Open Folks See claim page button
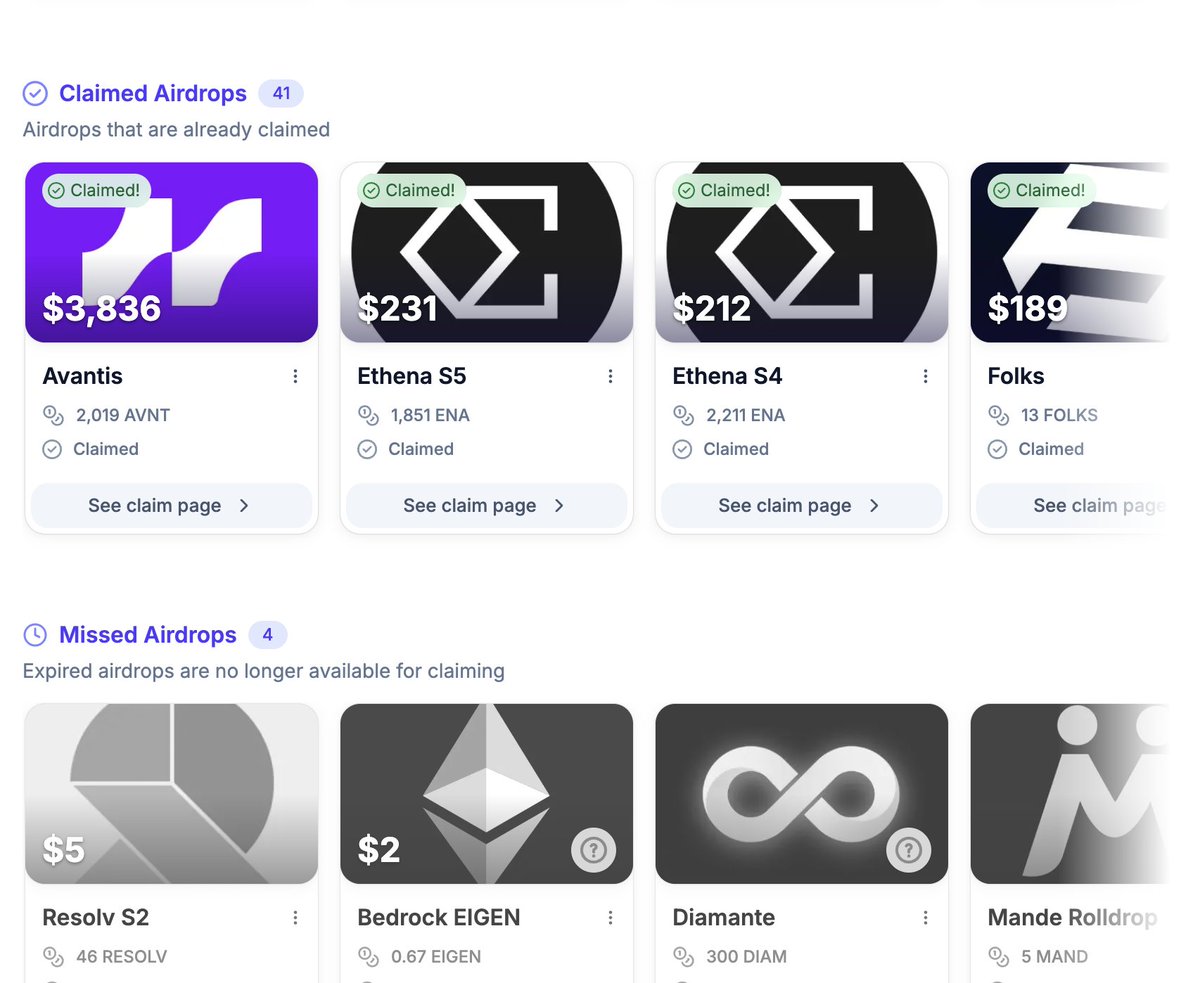The image size is (1200, 983). pos(1072,506)
